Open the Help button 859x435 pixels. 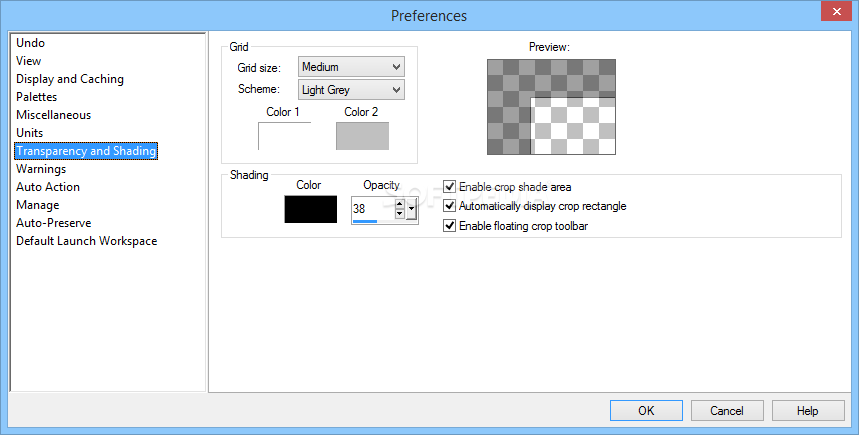click(x=808, y=410)
